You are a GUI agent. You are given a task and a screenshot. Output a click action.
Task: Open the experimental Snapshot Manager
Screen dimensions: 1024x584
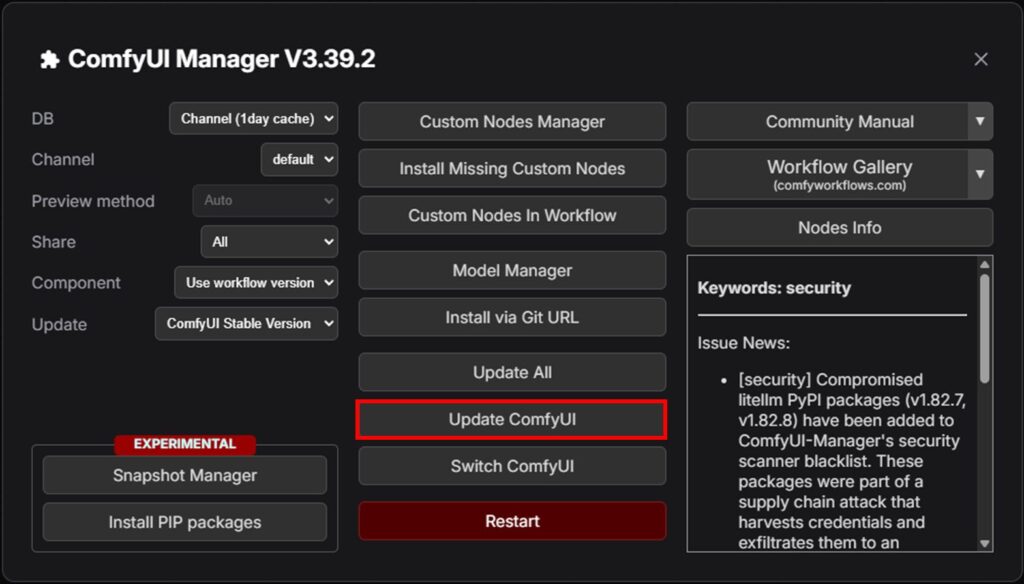coord(184,475)
